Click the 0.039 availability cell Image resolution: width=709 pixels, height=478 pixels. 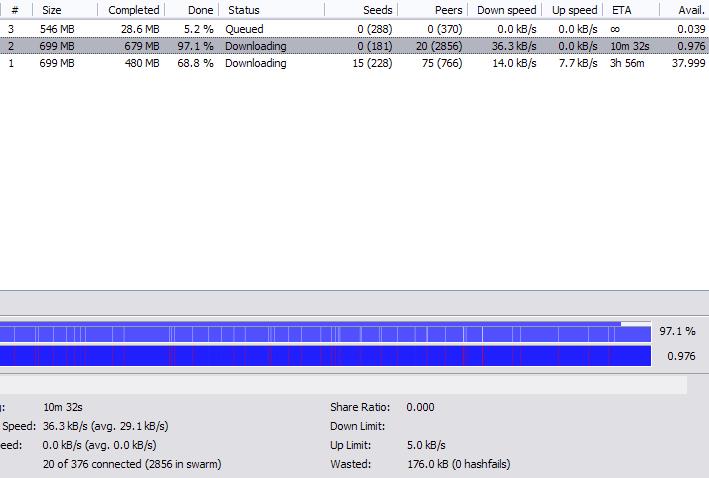pos(691,29)
